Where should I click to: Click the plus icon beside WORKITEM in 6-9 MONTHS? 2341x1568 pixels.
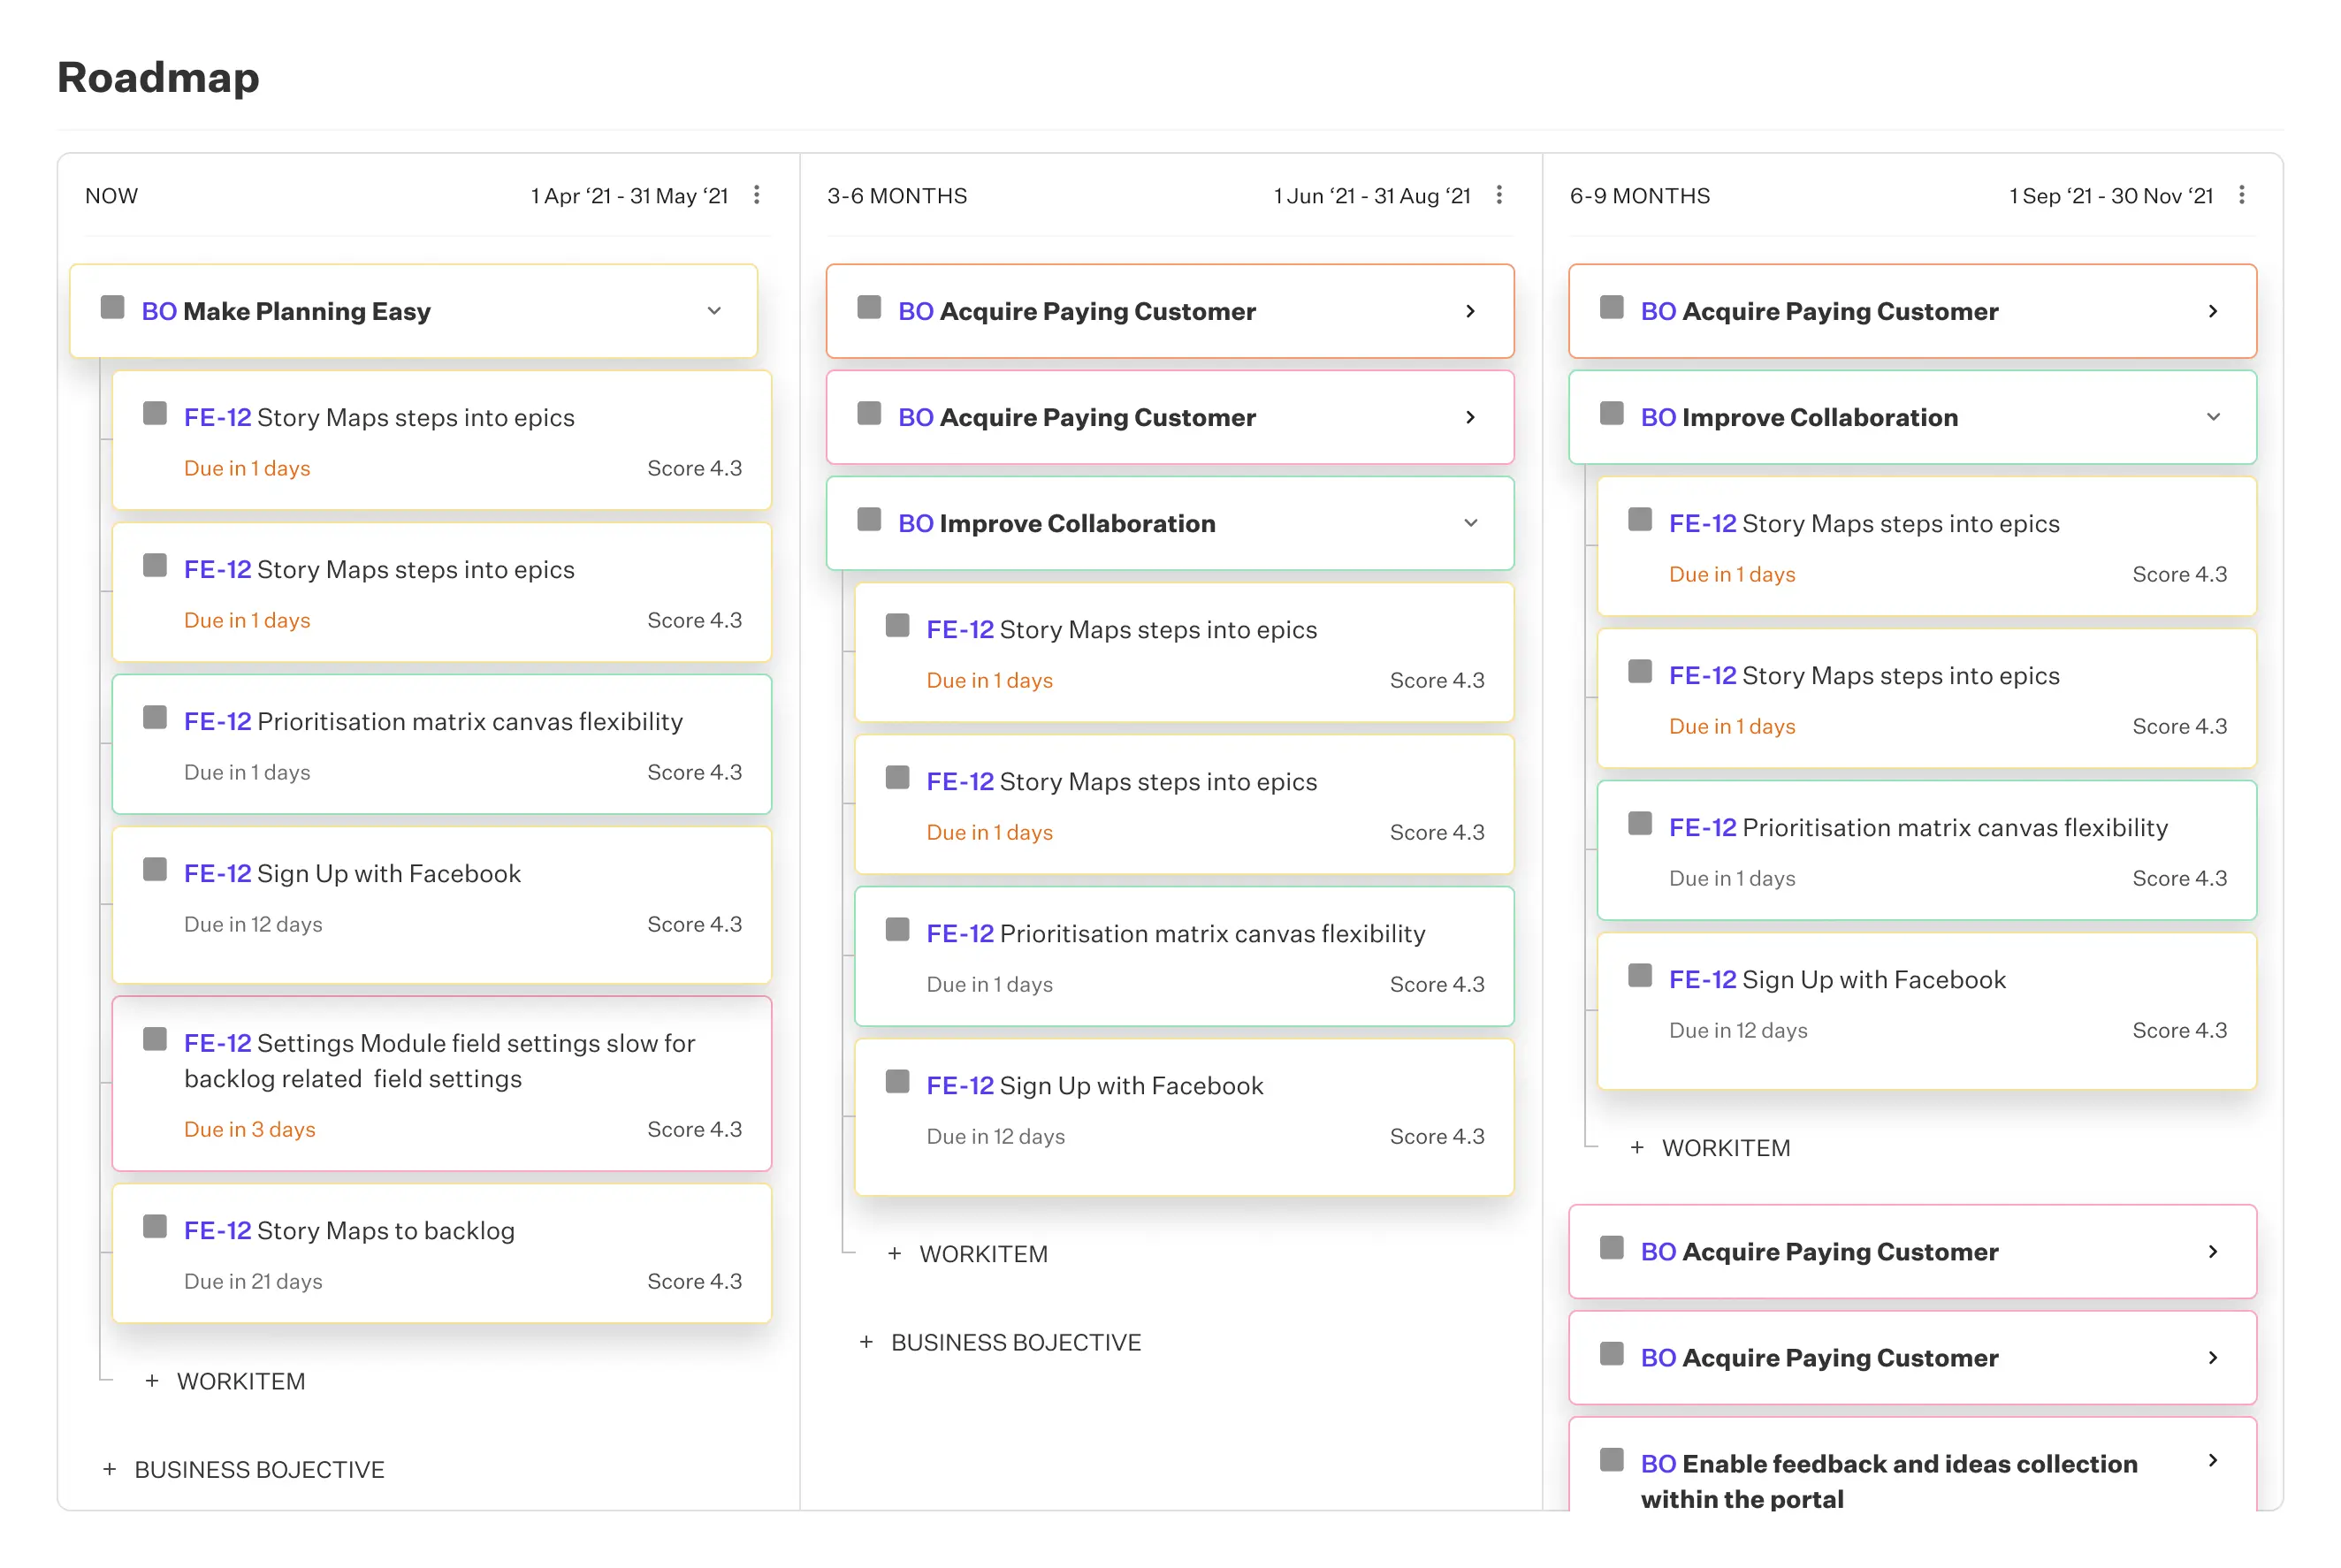[x=1637, y=1147]
